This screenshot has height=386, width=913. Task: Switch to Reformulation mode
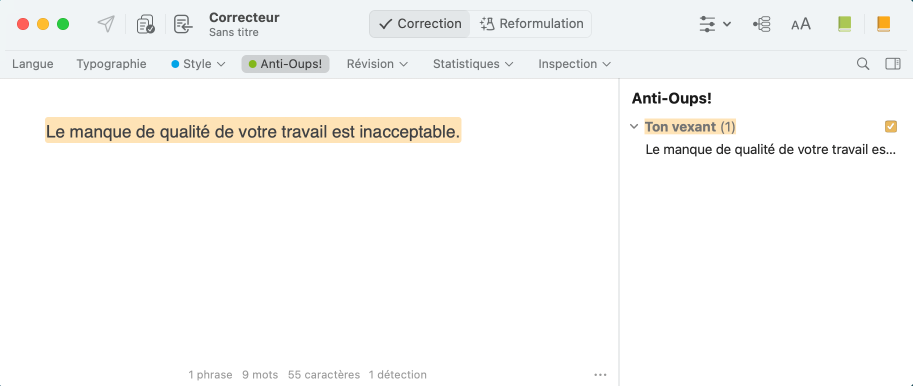point(531,24)
